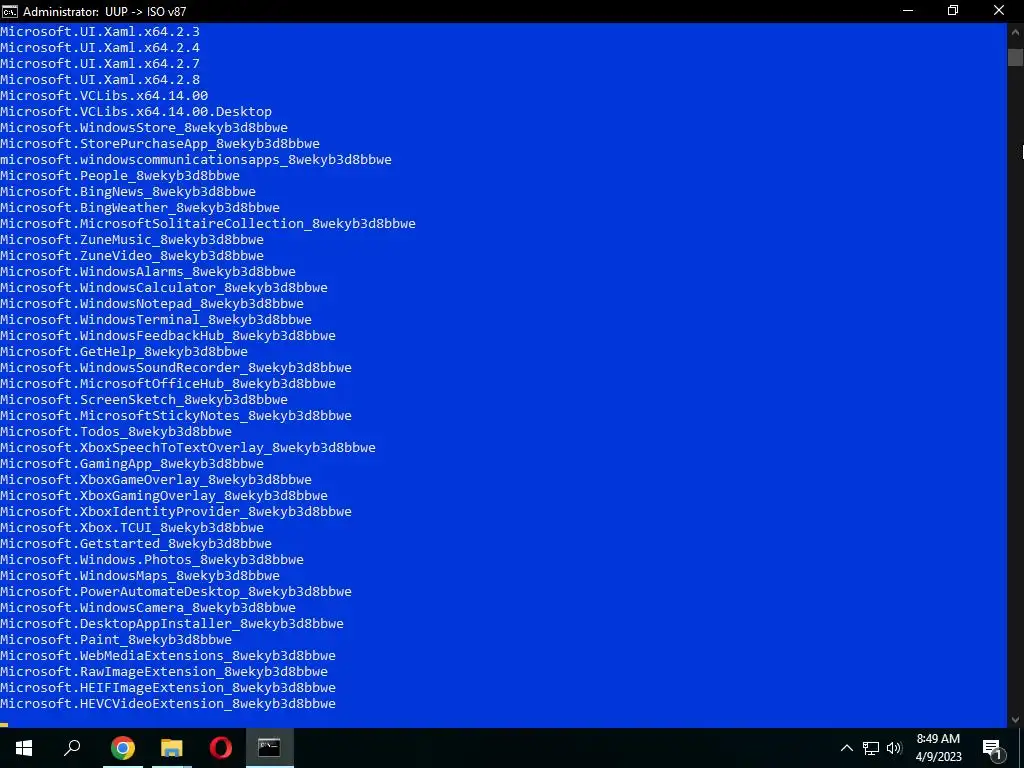The image size is (1024, 768).
Task: Click the Microsoft.Windows.Photos line
Action: point(152,560)
